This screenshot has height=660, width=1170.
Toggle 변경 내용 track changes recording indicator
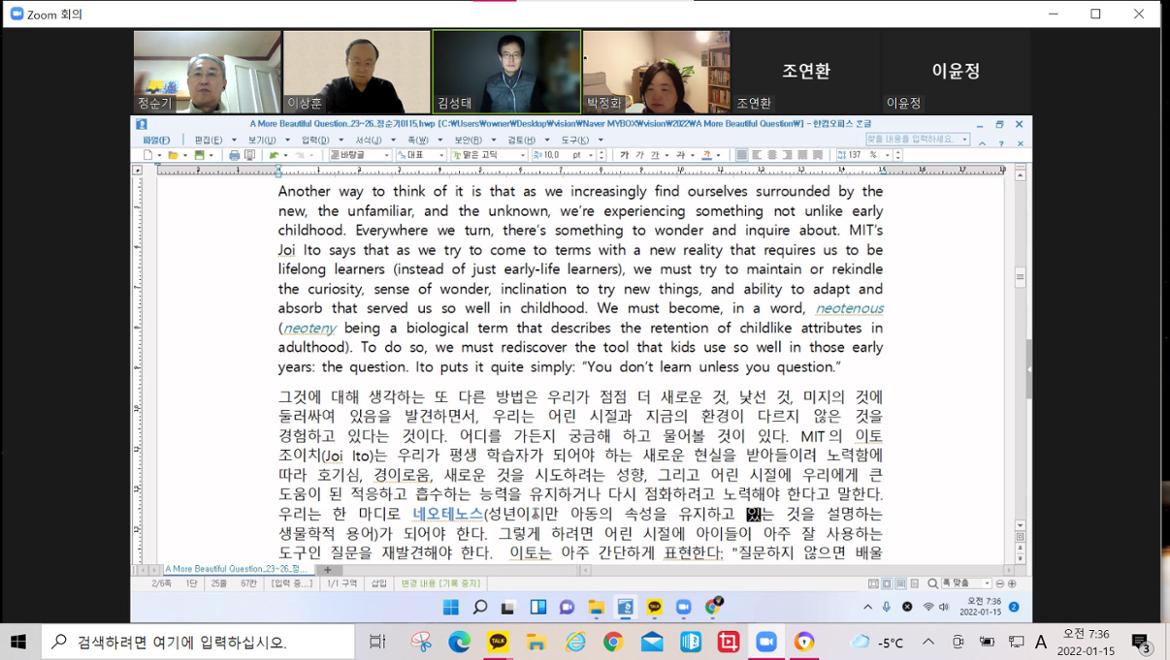[440, 584]
